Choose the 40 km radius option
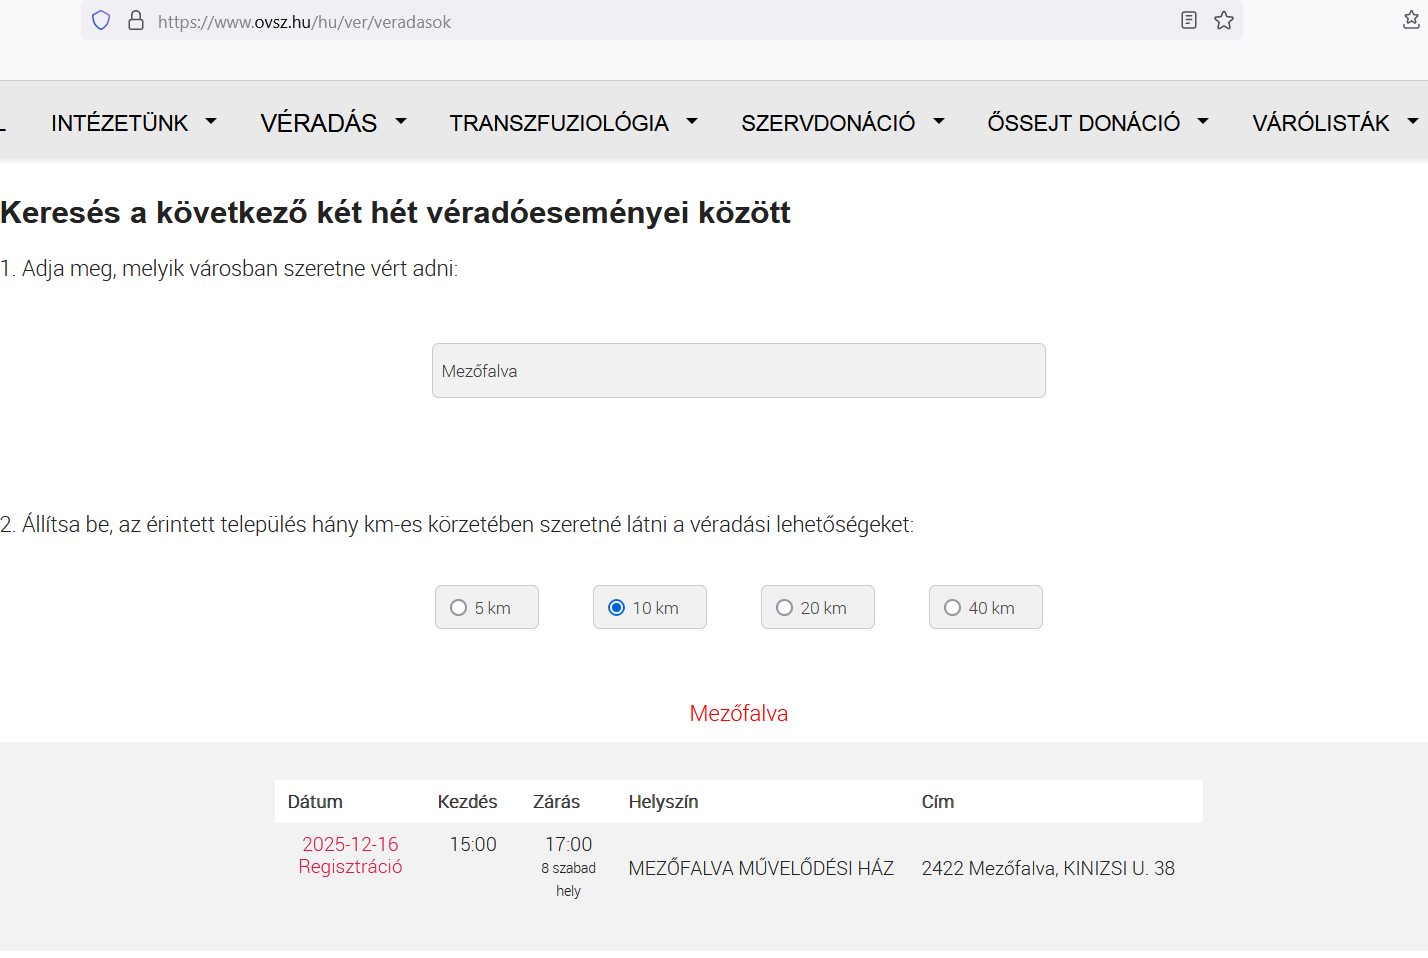The image size is (1428, 958). [x=953, y=608]
